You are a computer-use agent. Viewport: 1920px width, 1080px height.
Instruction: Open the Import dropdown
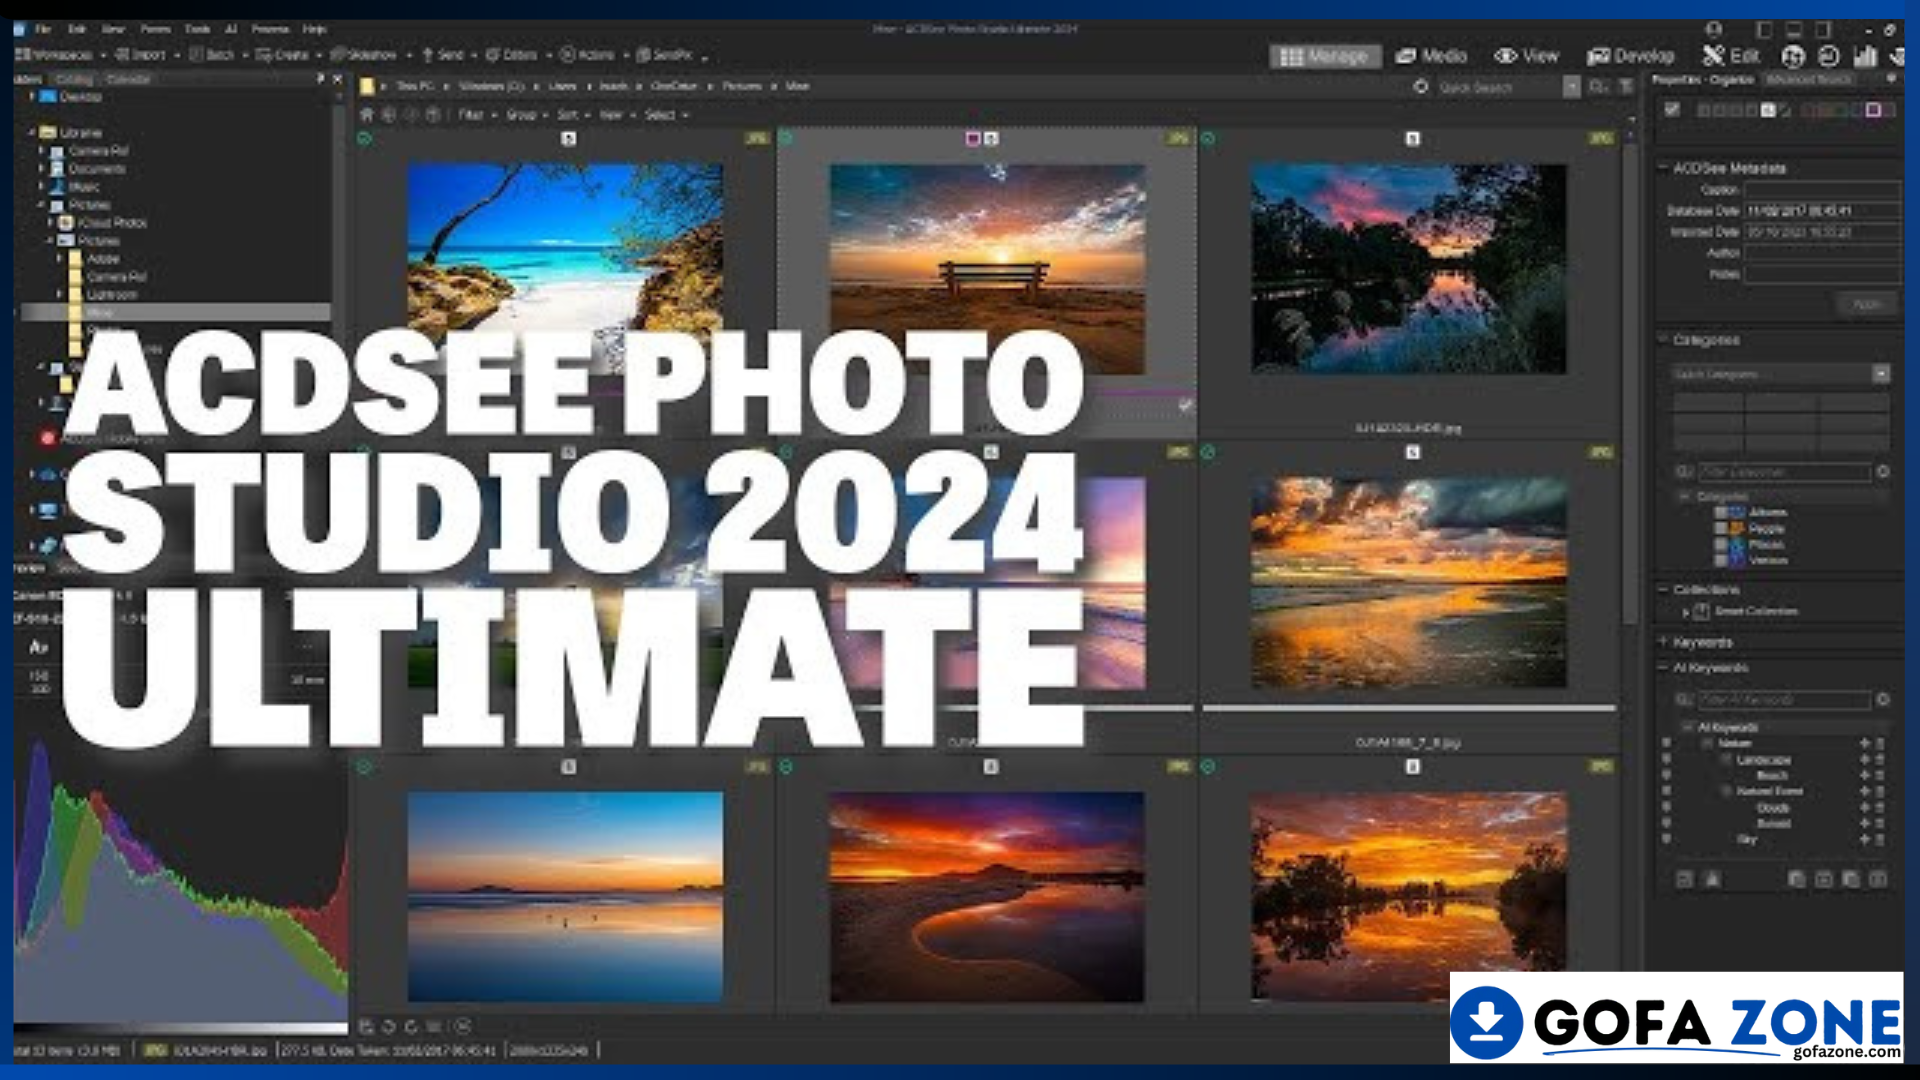coord(146,55)
